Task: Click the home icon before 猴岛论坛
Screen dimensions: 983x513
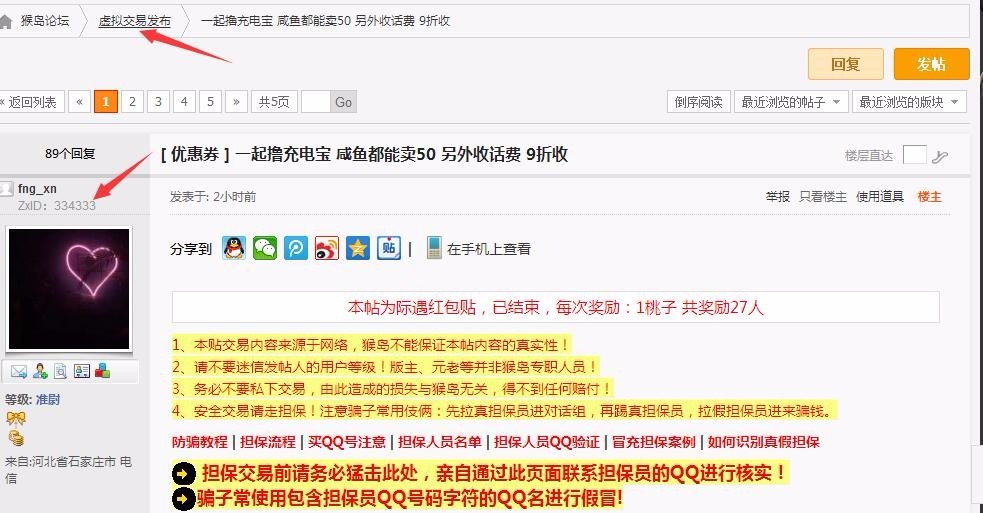Action: (x=5, y=21)
